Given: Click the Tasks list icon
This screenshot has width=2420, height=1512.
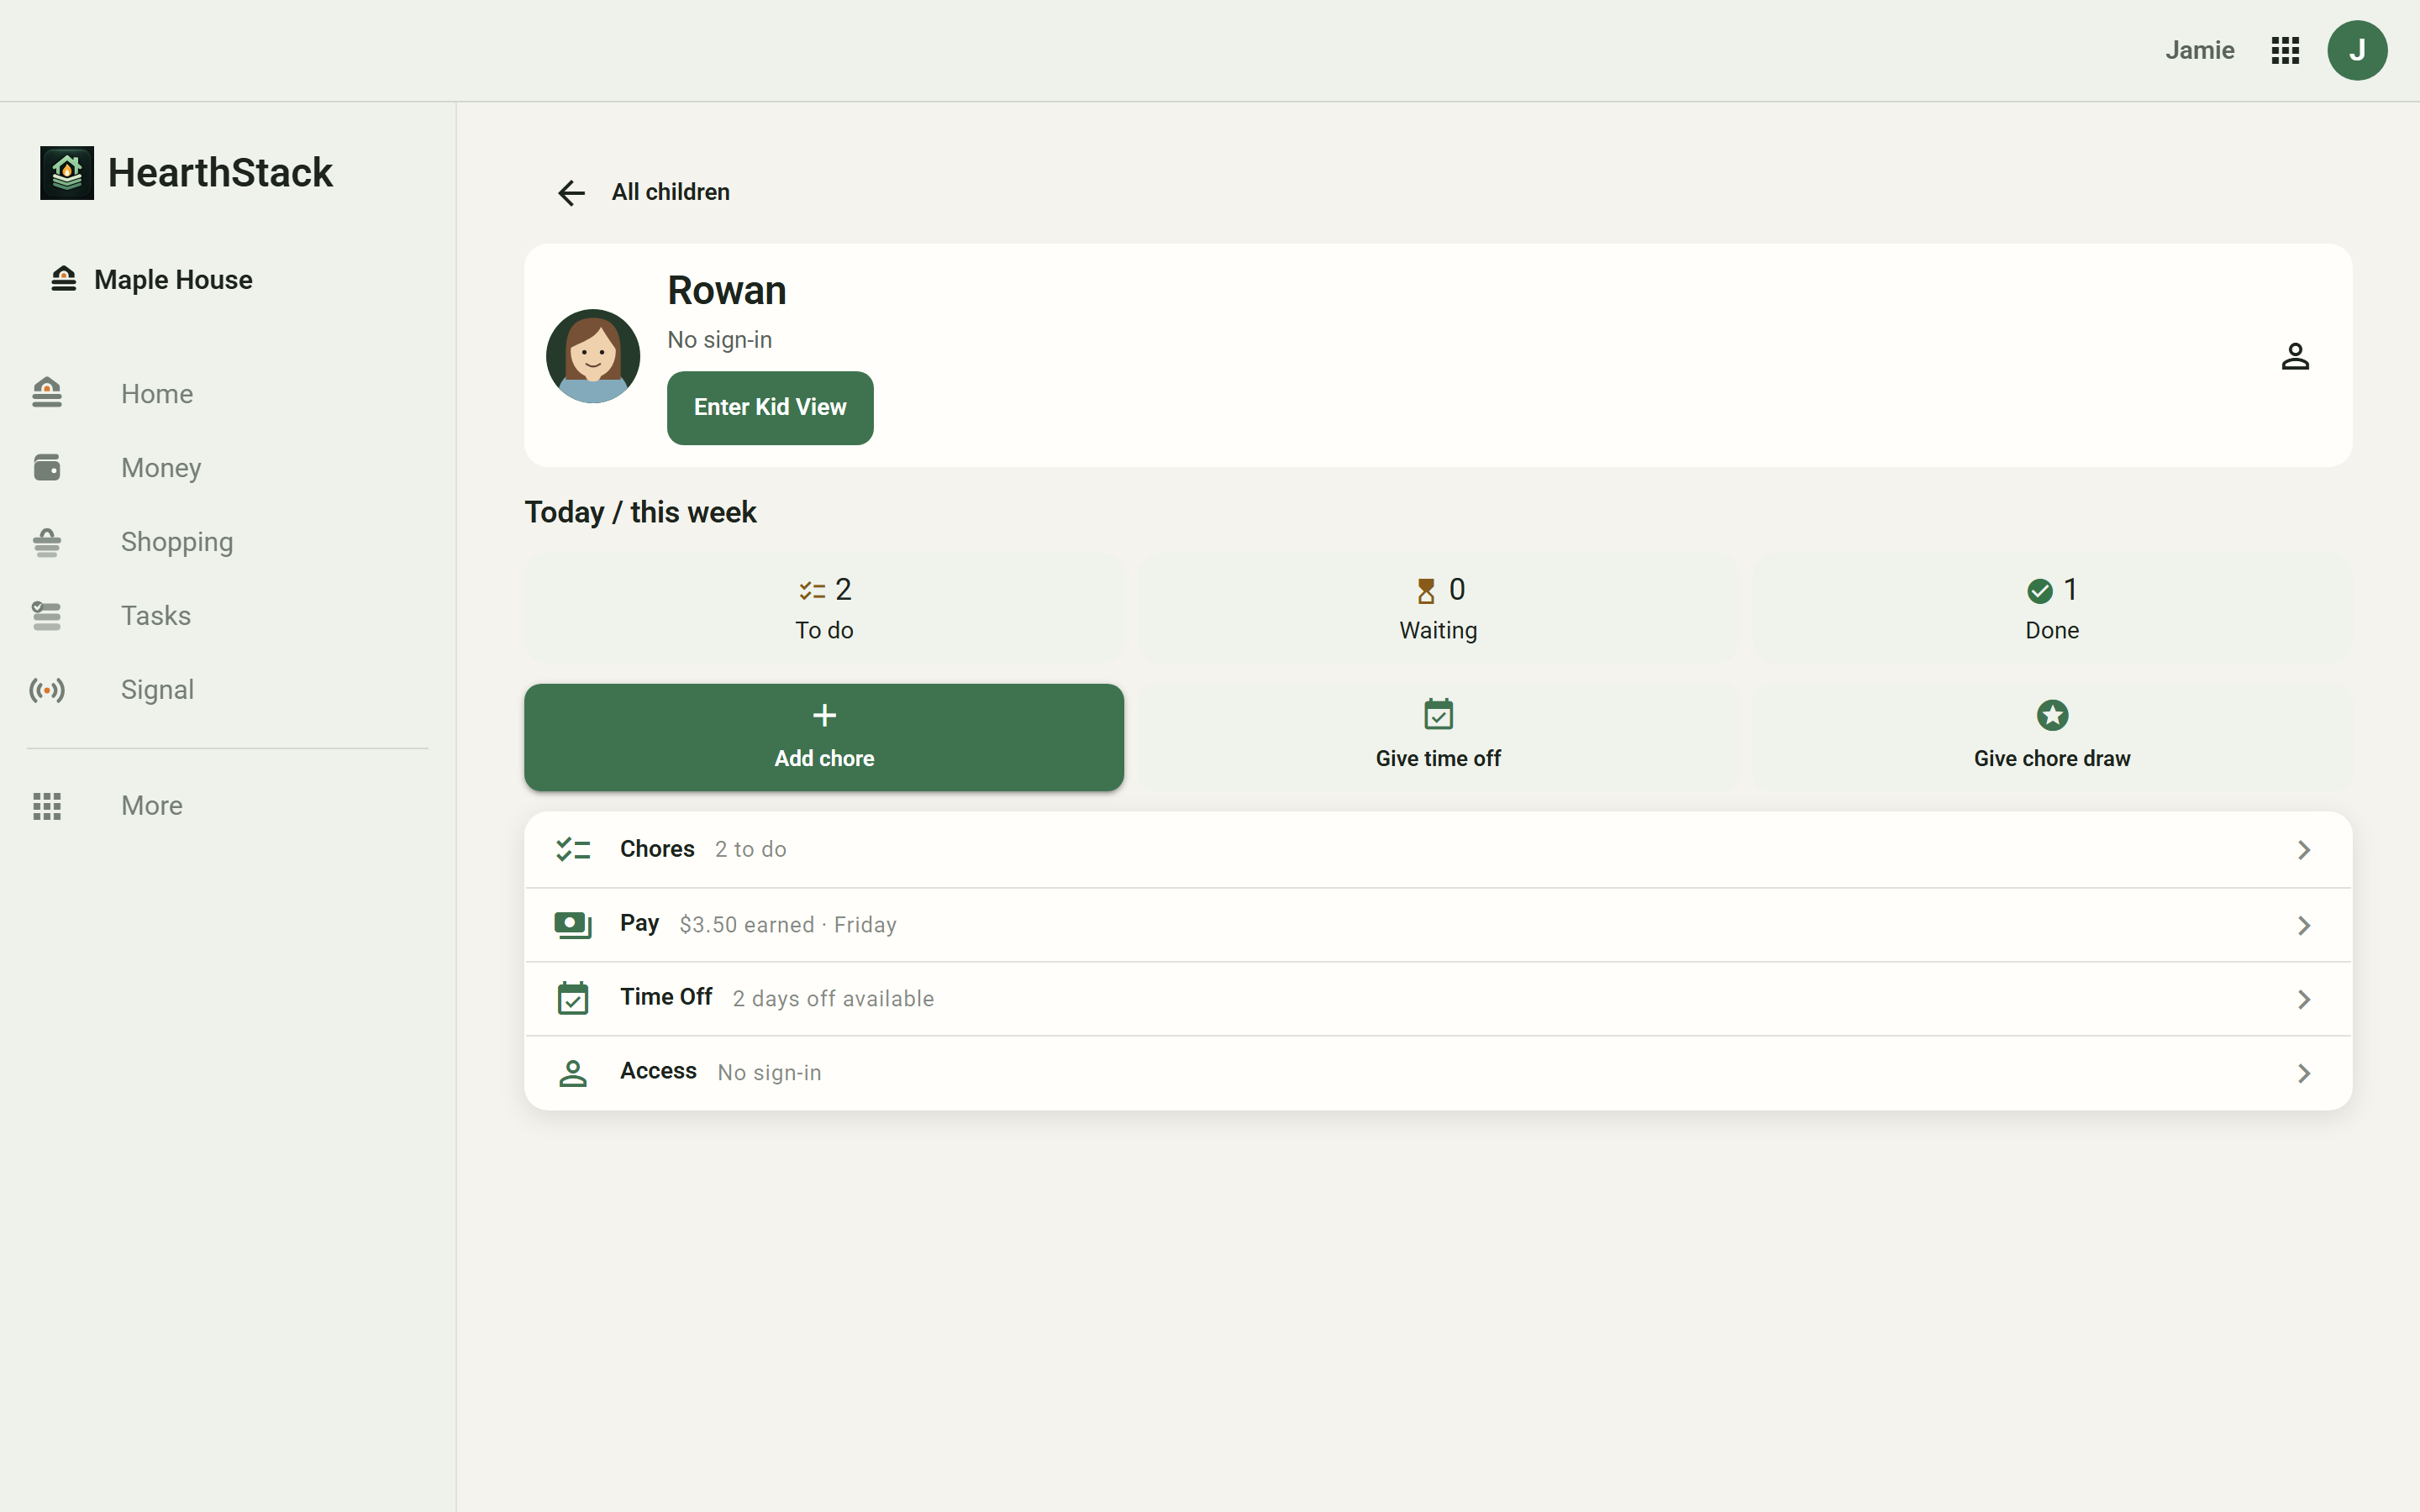Looking at the screenshot, I should [x=47, y=615].
